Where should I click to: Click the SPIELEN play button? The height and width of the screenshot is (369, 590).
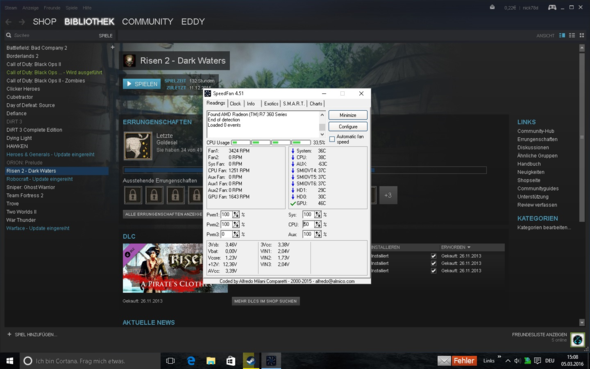[142, 84]
